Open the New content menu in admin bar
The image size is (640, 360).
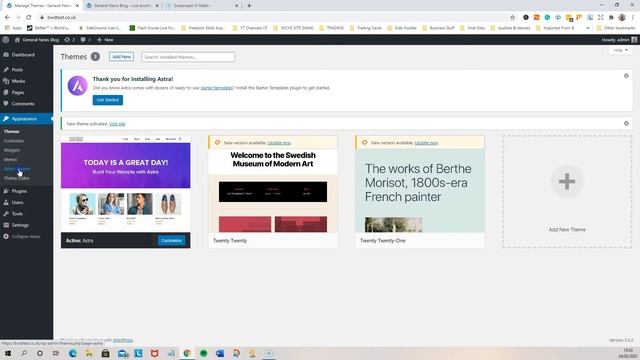coord(105,40)
